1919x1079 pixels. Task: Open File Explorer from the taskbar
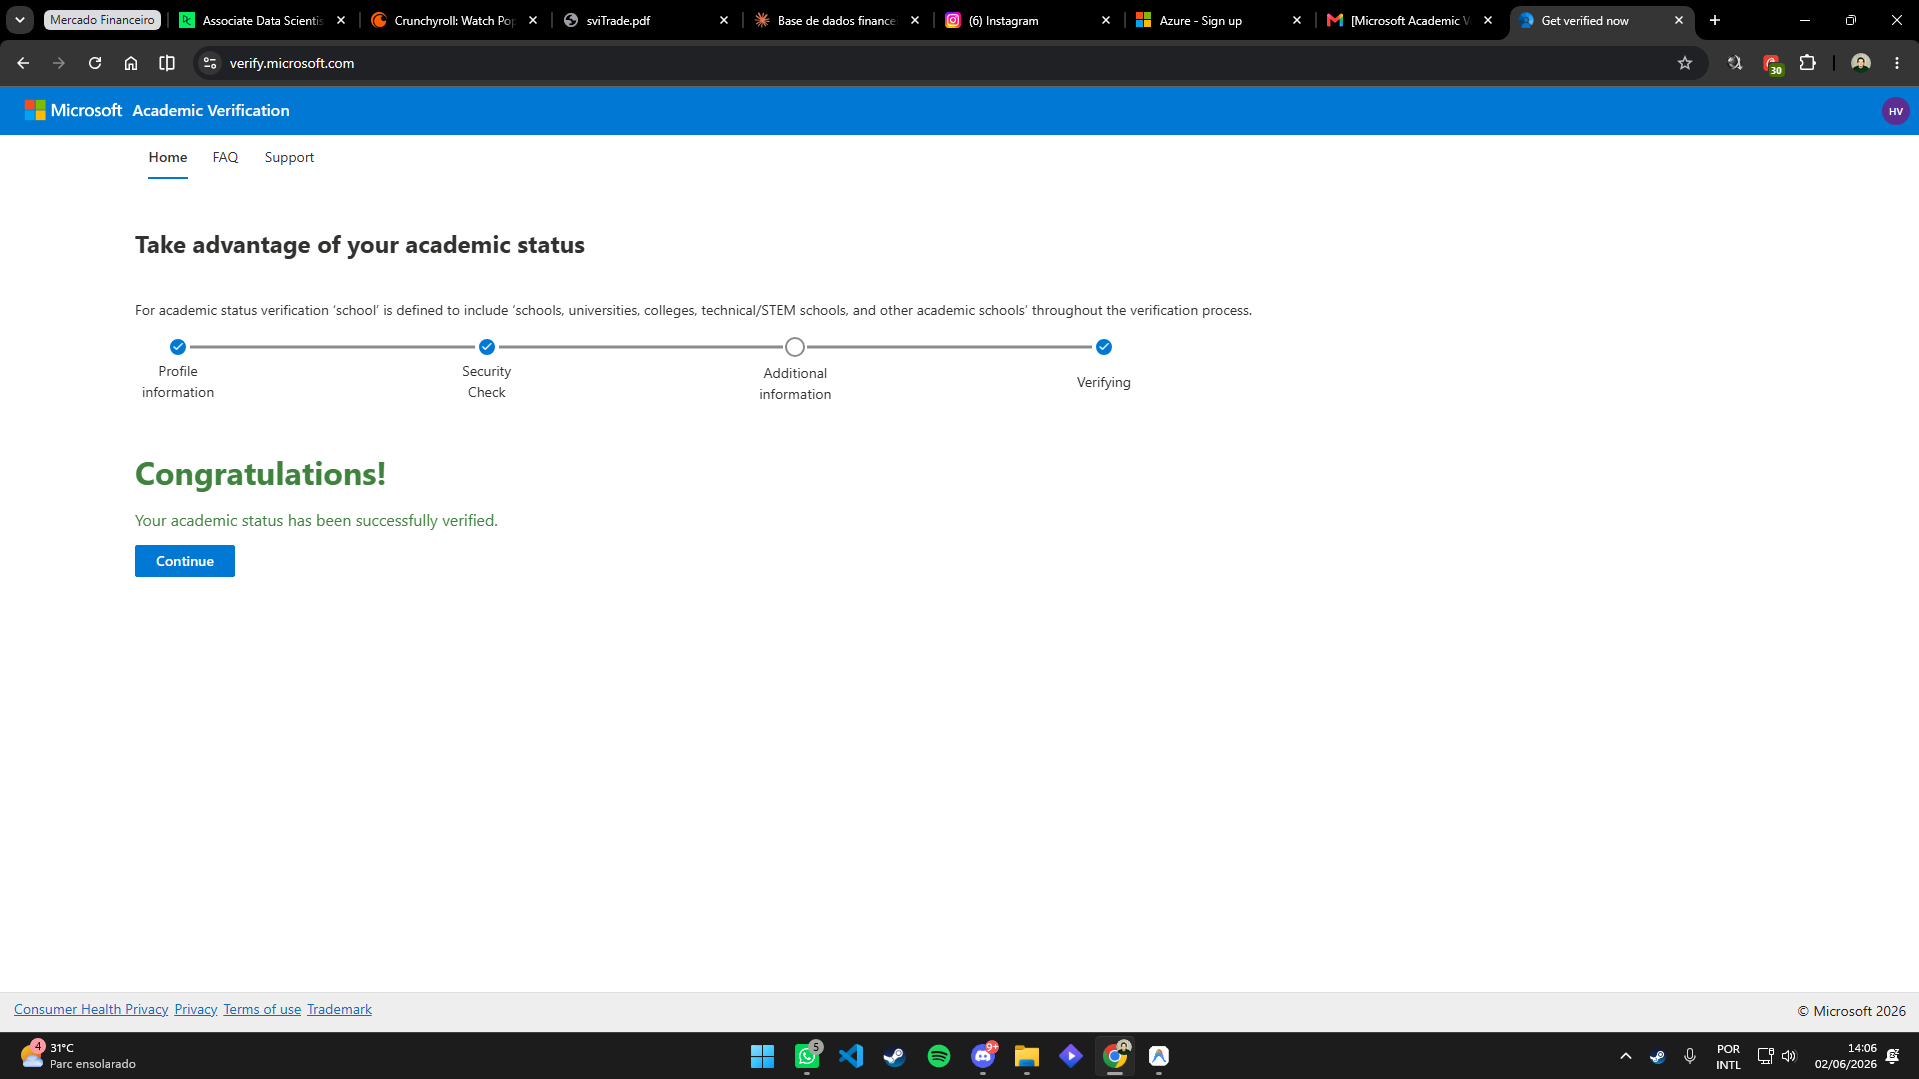(x=1027, y=1056)
